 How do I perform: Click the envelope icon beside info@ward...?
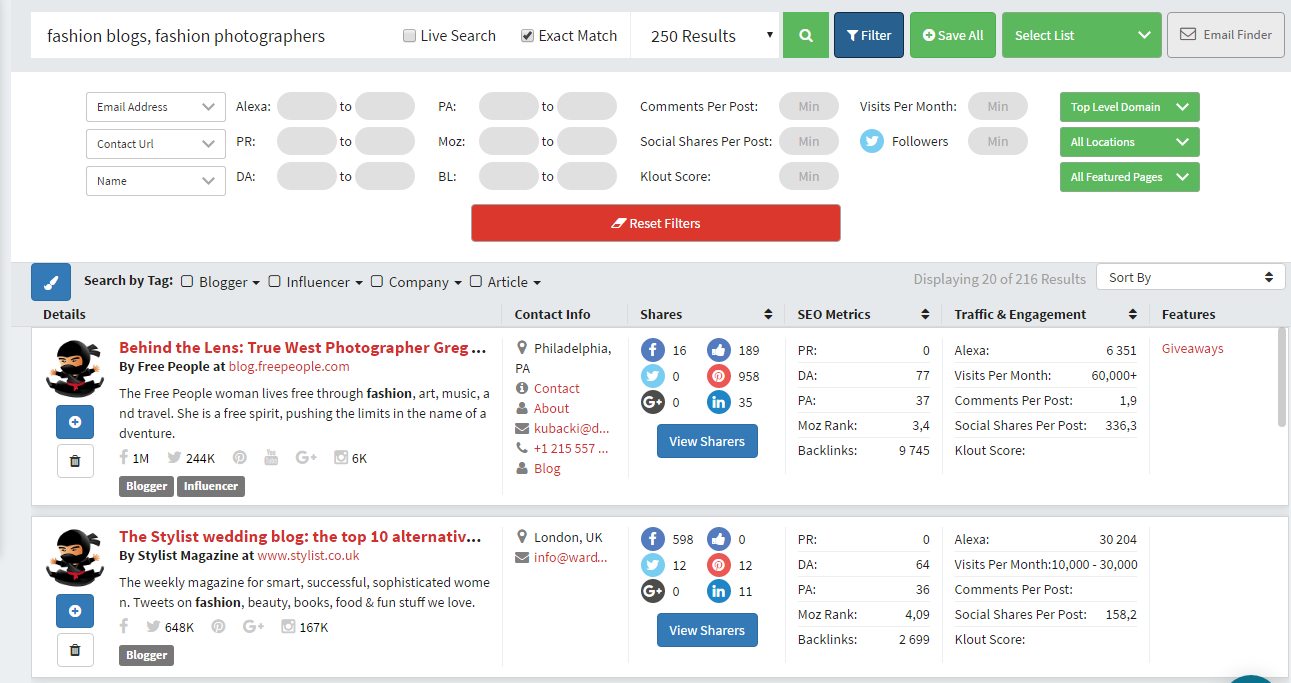coord(521,557)
